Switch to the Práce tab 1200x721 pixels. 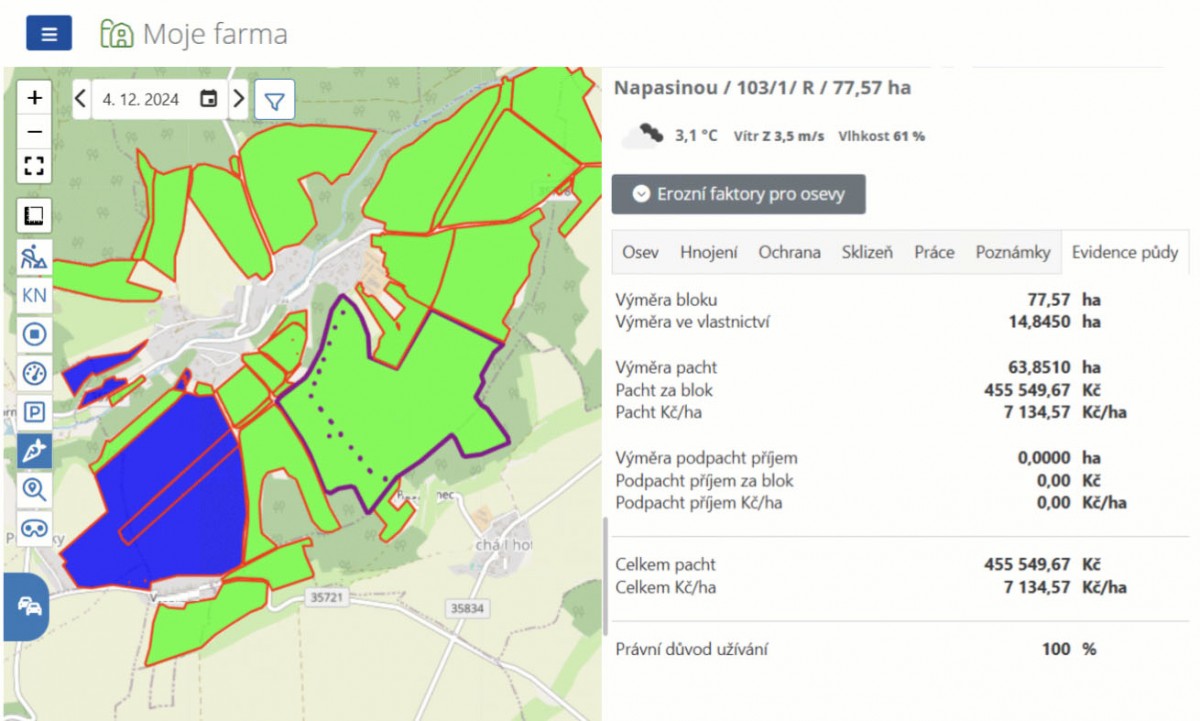(934, 252)
